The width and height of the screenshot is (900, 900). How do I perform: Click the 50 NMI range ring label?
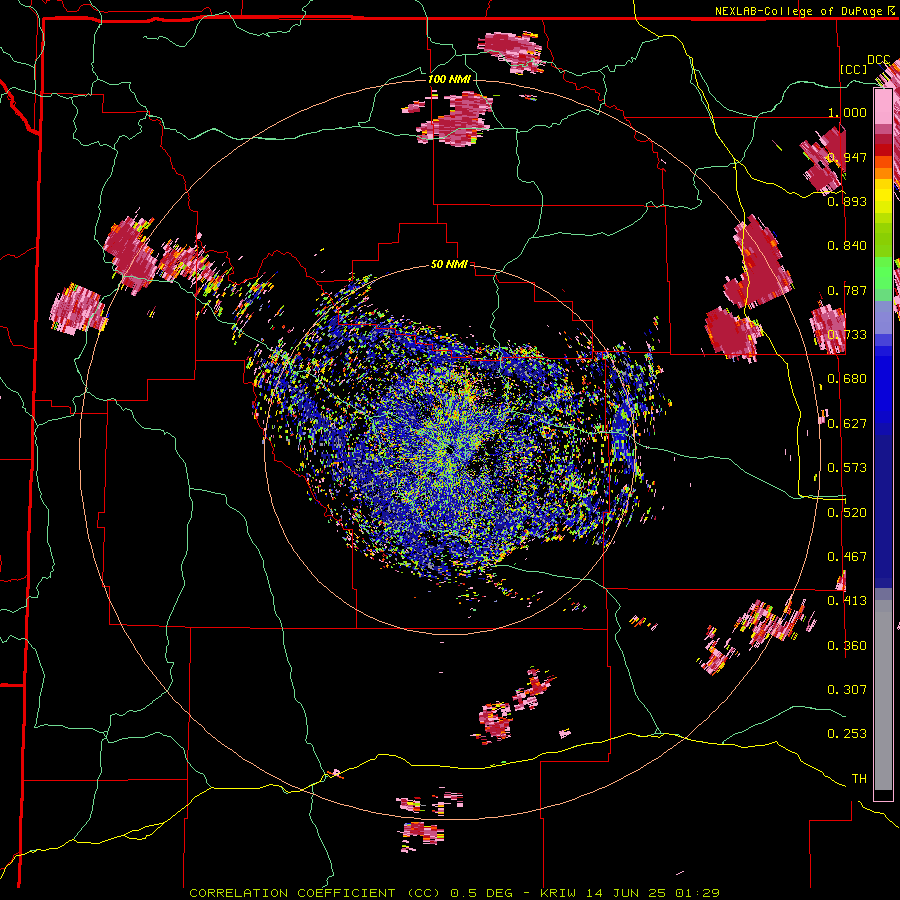[449, 264]
